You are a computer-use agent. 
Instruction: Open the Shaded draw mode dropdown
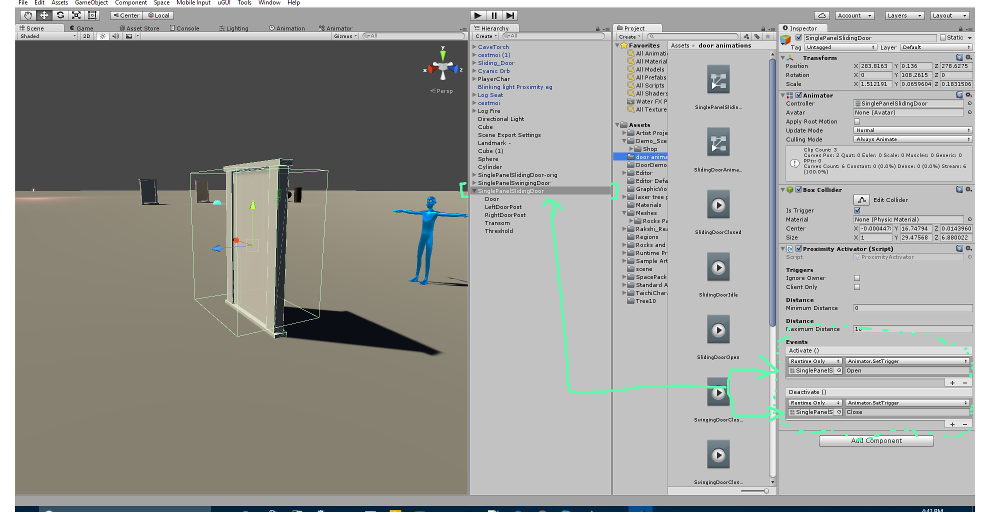(x=47, y=37)
